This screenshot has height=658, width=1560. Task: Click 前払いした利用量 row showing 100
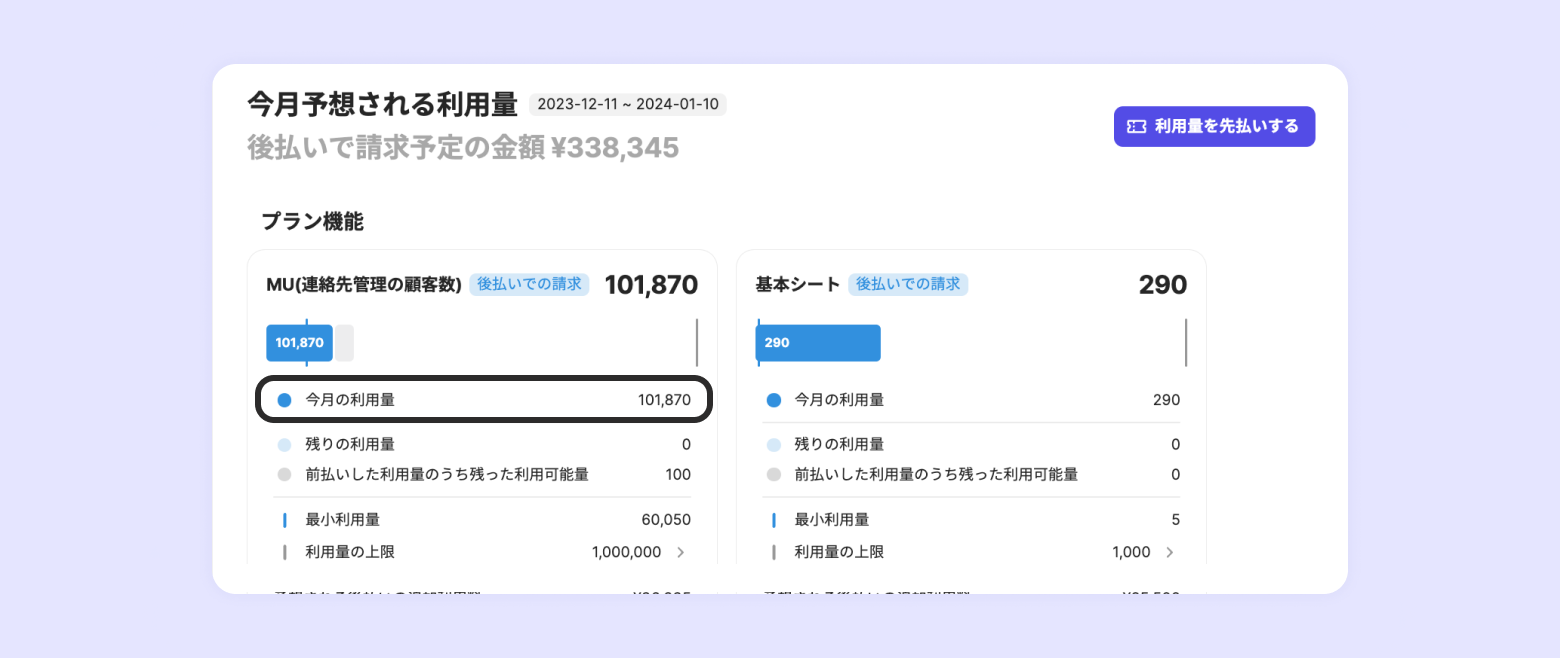(x=482, y=474)
